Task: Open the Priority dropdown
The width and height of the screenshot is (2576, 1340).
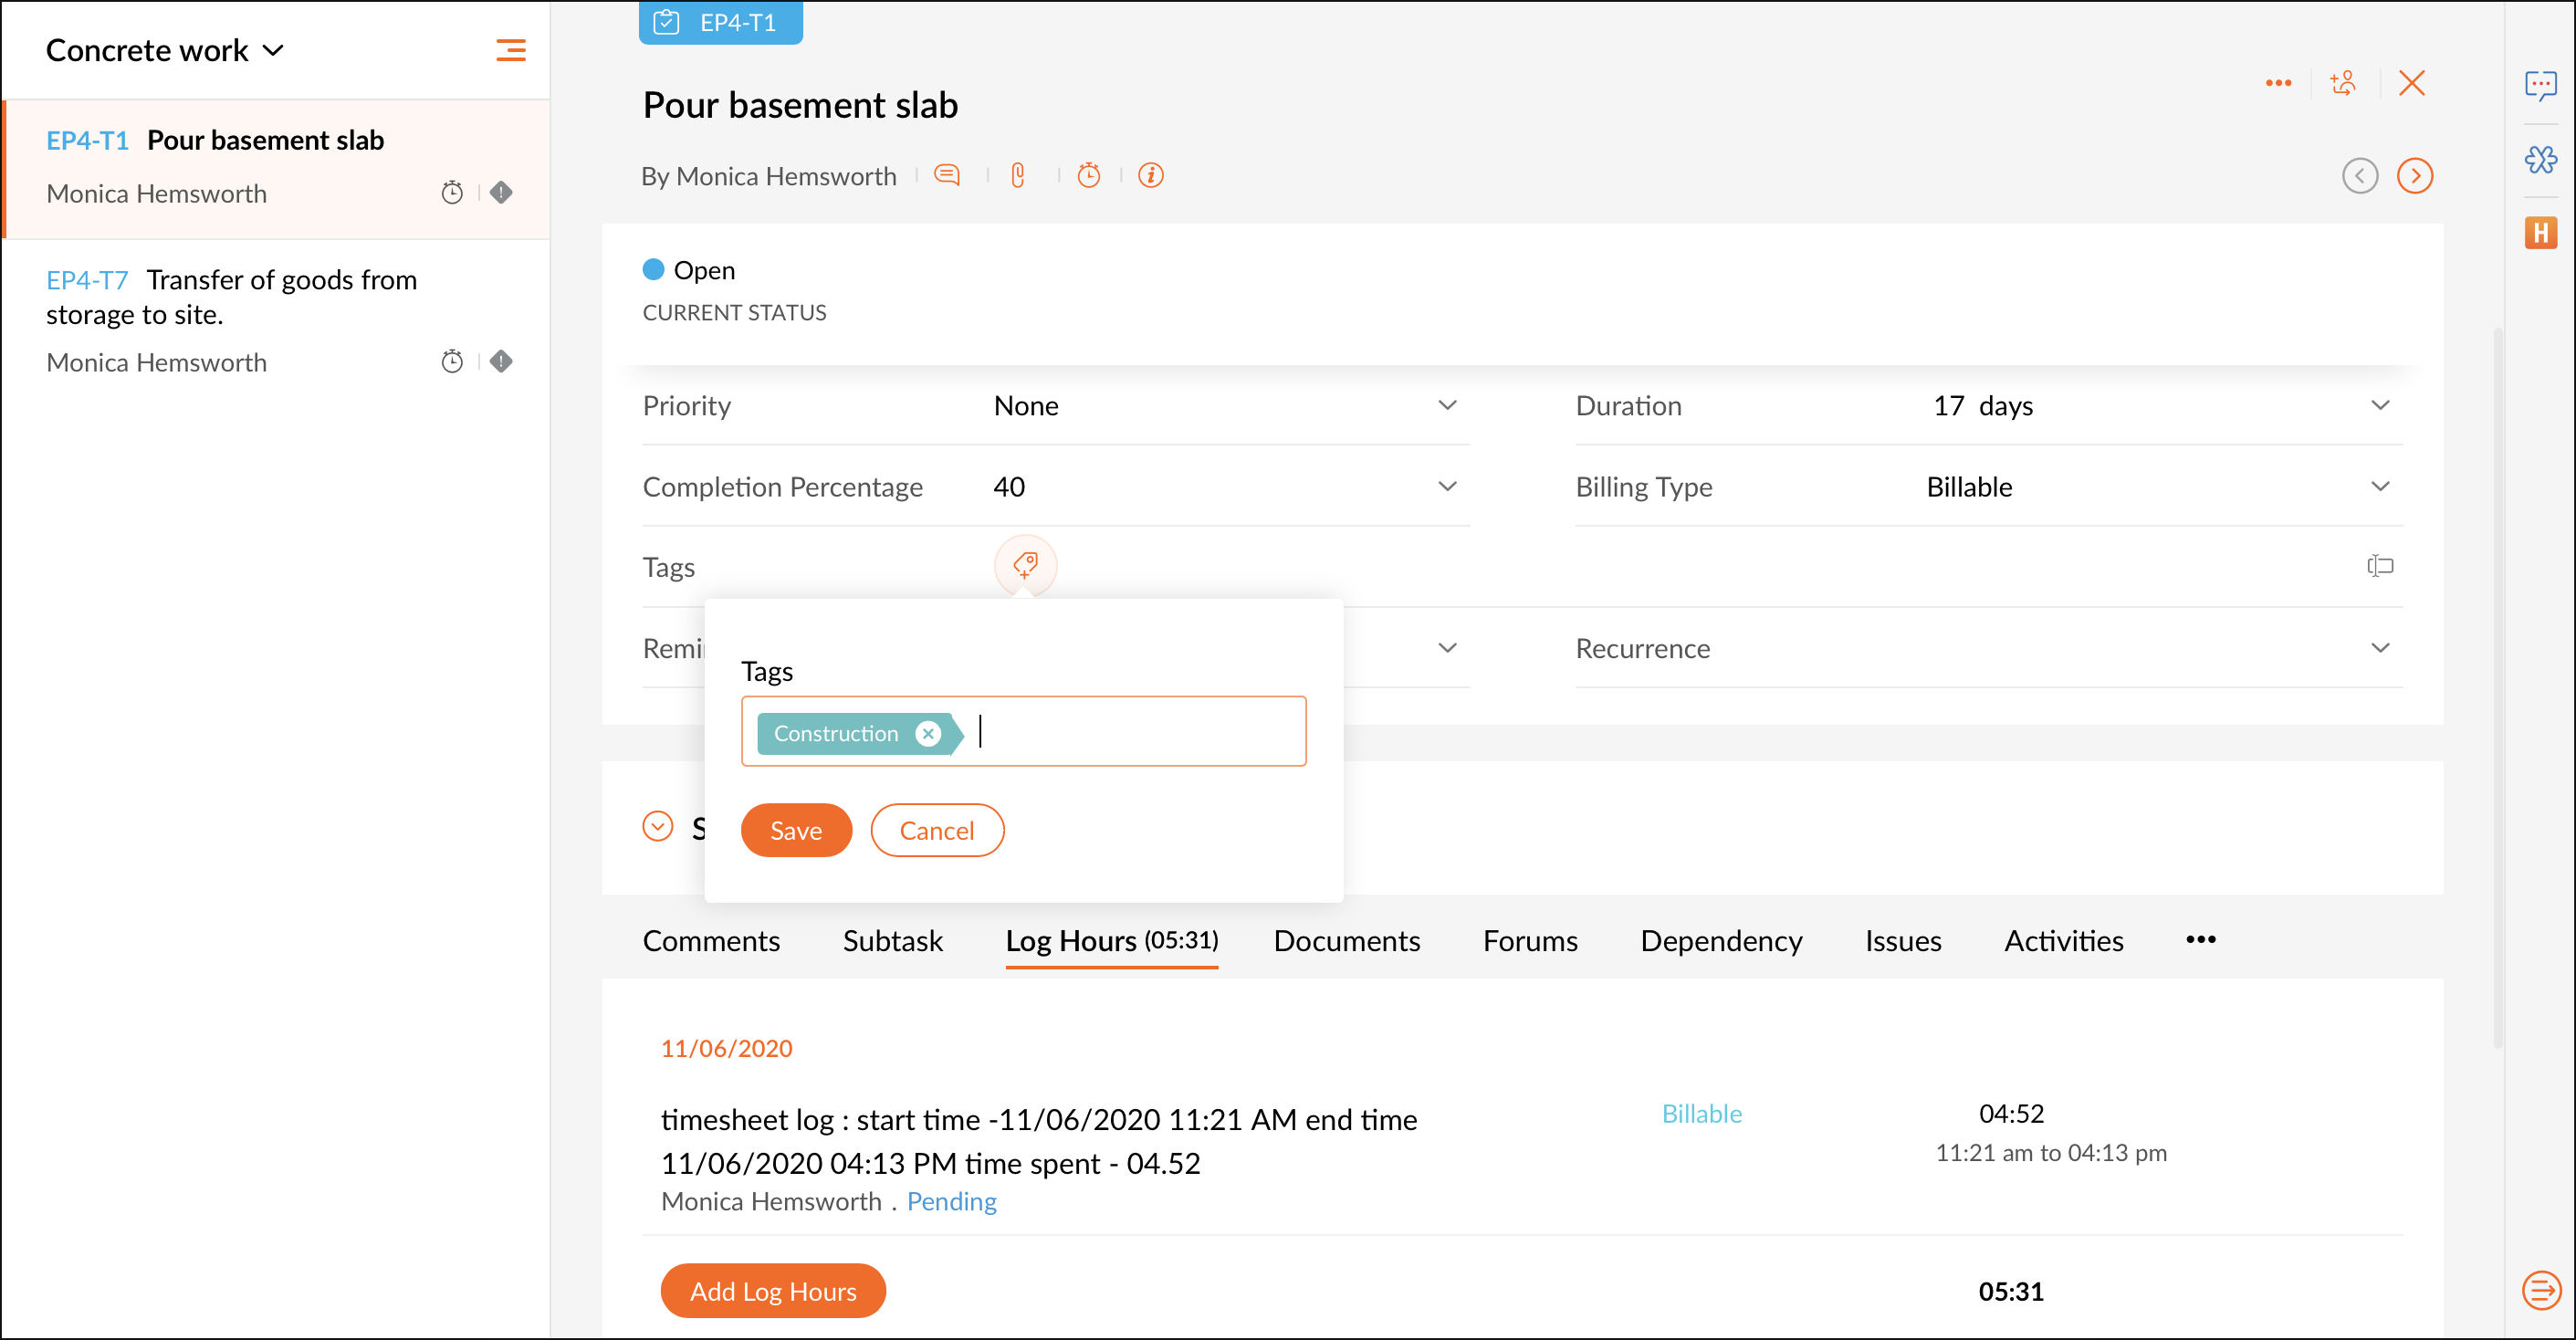Action: click(x=1446, y=405)
